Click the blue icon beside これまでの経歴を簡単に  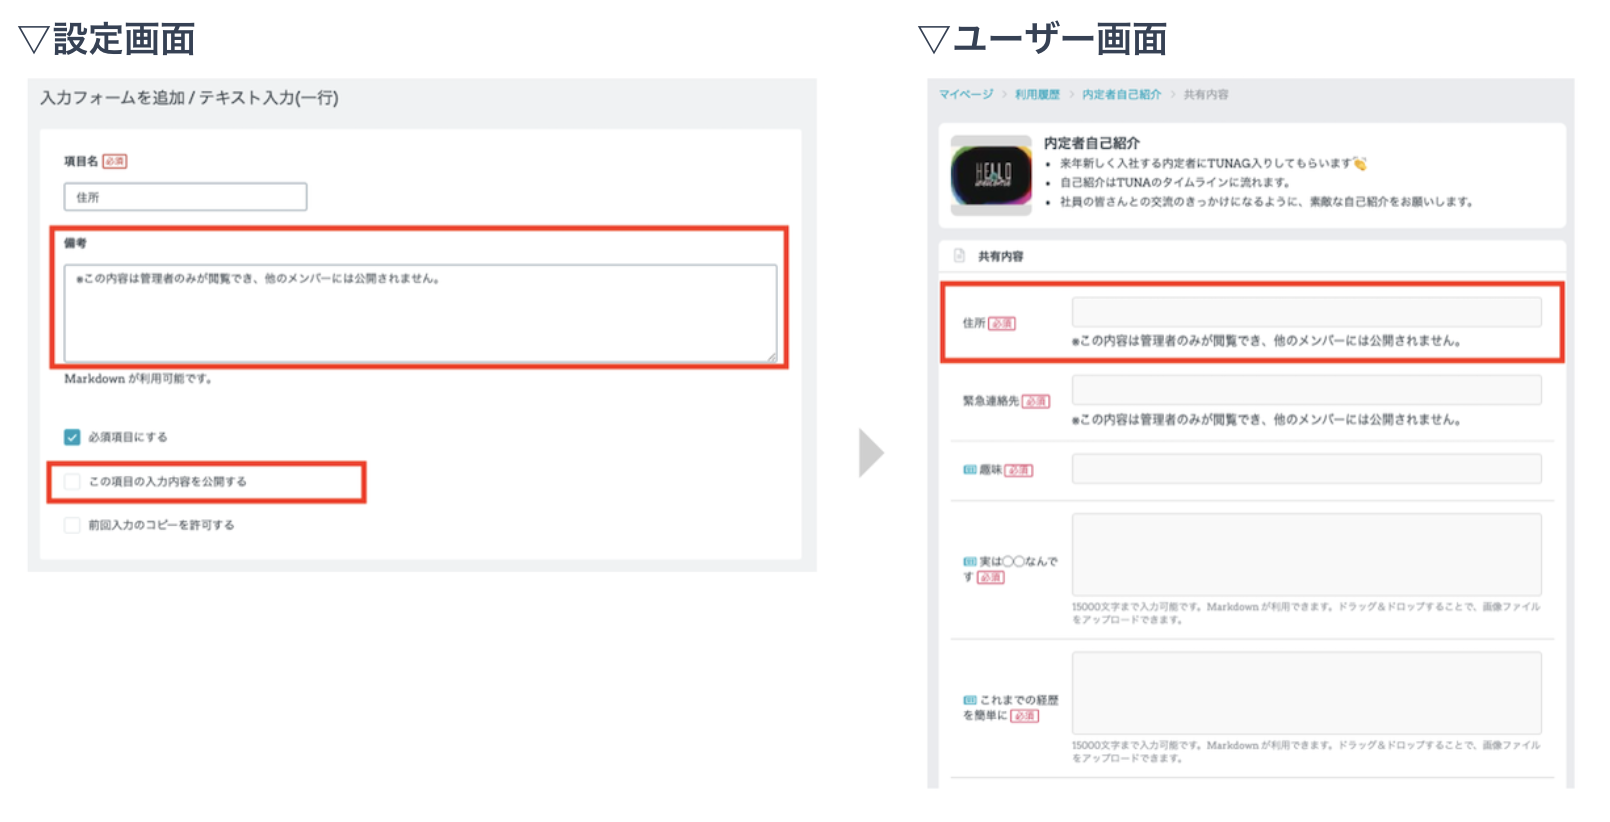pyautogui.click(x=969, y=700)
